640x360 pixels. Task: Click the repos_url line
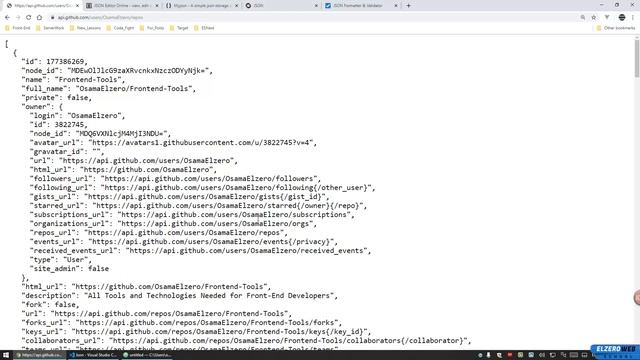pos(159,232)
